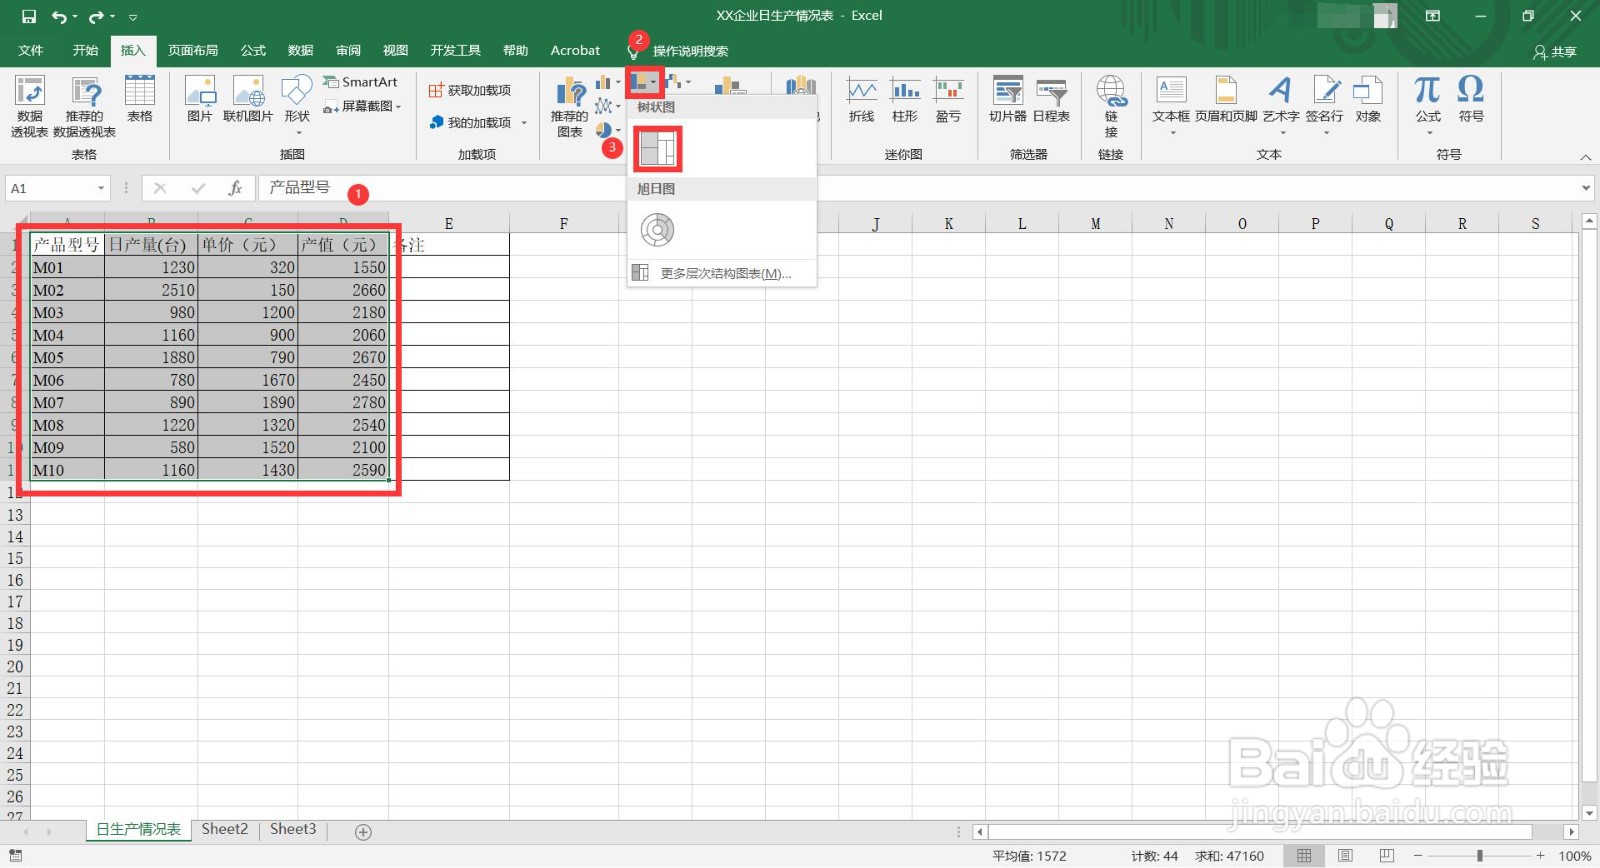Insert a Column sparkline (柱形)
This screenshot has height=868, width=1600.
(905, 99)
